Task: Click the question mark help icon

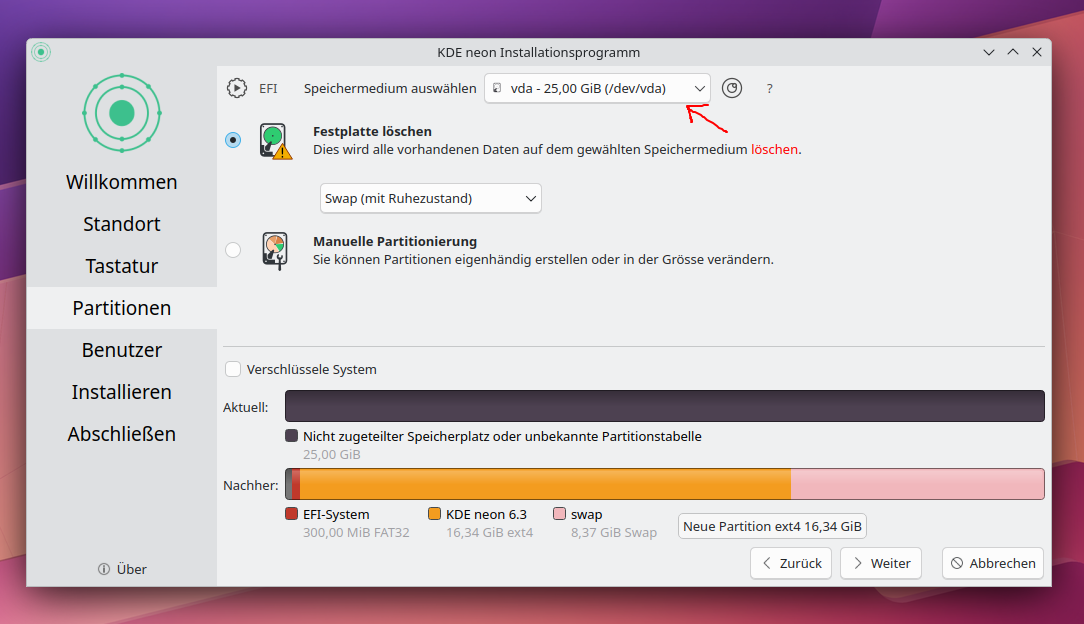Action: (x=769, y=88)
